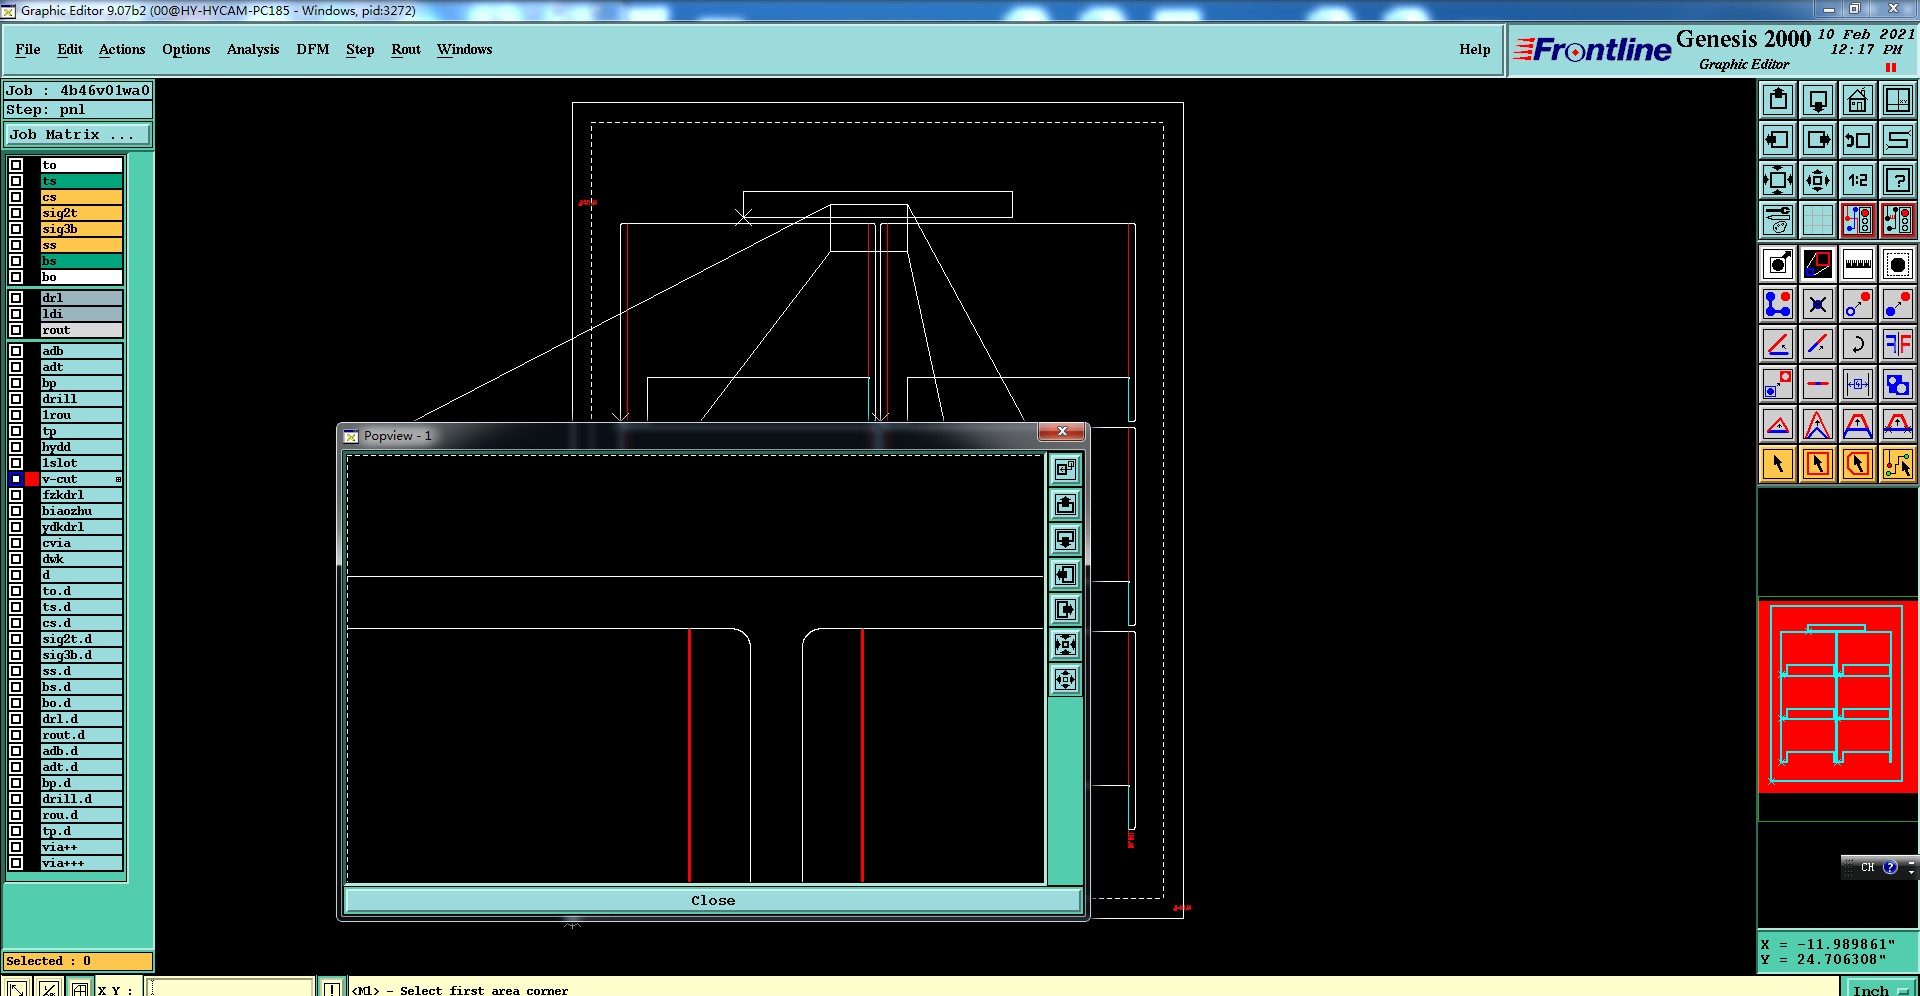
Task: Click the zoom out icon with small square
Action: click(x=1818, y=180)
